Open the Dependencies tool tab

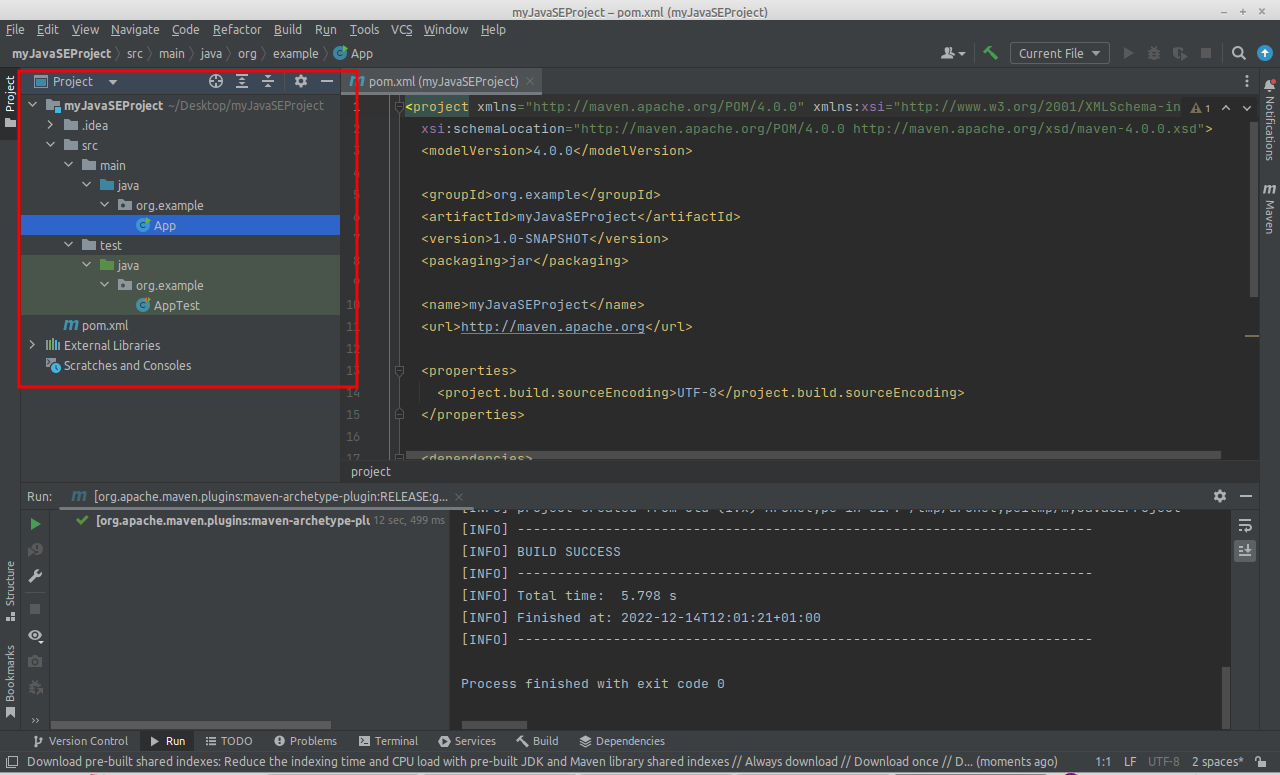click(621, 741)
